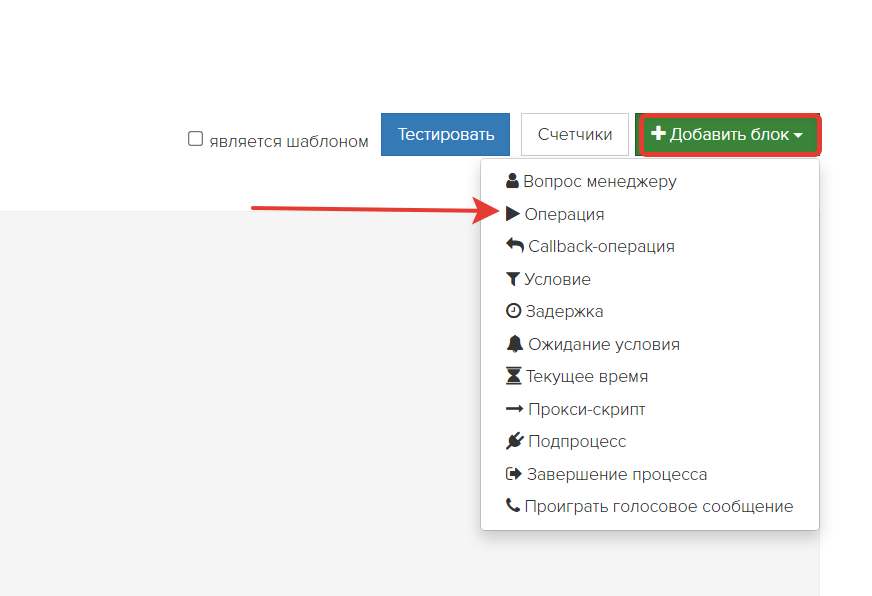Click the plug icon beside Подпроцесс
This screenshot has height=596, width=872.
pyautogui.click(x=514, y=441)
